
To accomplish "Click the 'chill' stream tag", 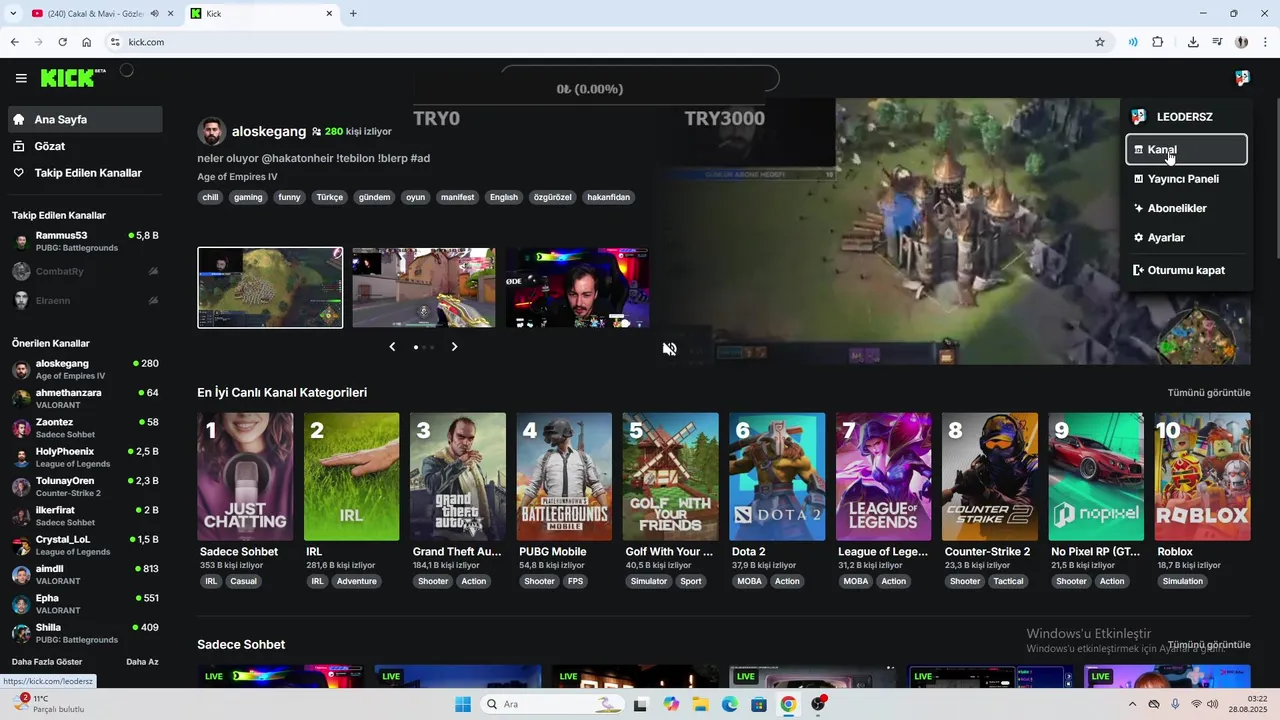I will pyautogui.click(x=210, y=197).
